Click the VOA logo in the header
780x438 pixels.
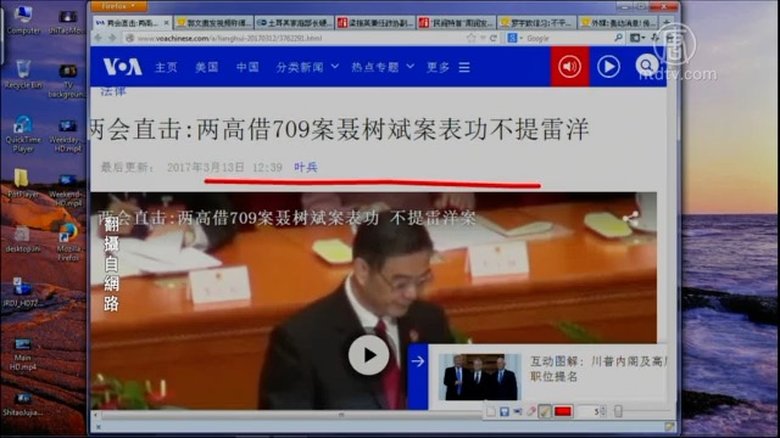pyautogui.click(x=122, y=67)
